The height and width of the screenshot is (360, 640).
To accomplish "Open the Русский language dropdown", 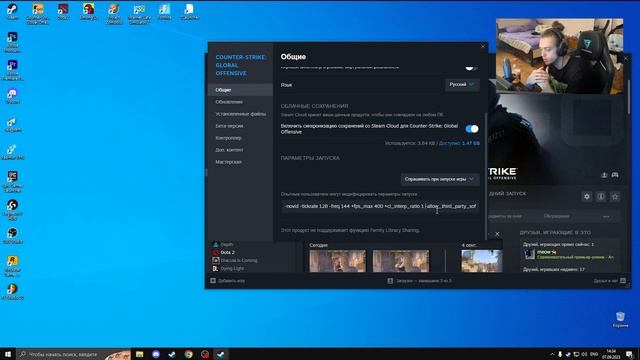I will point(462,84).
